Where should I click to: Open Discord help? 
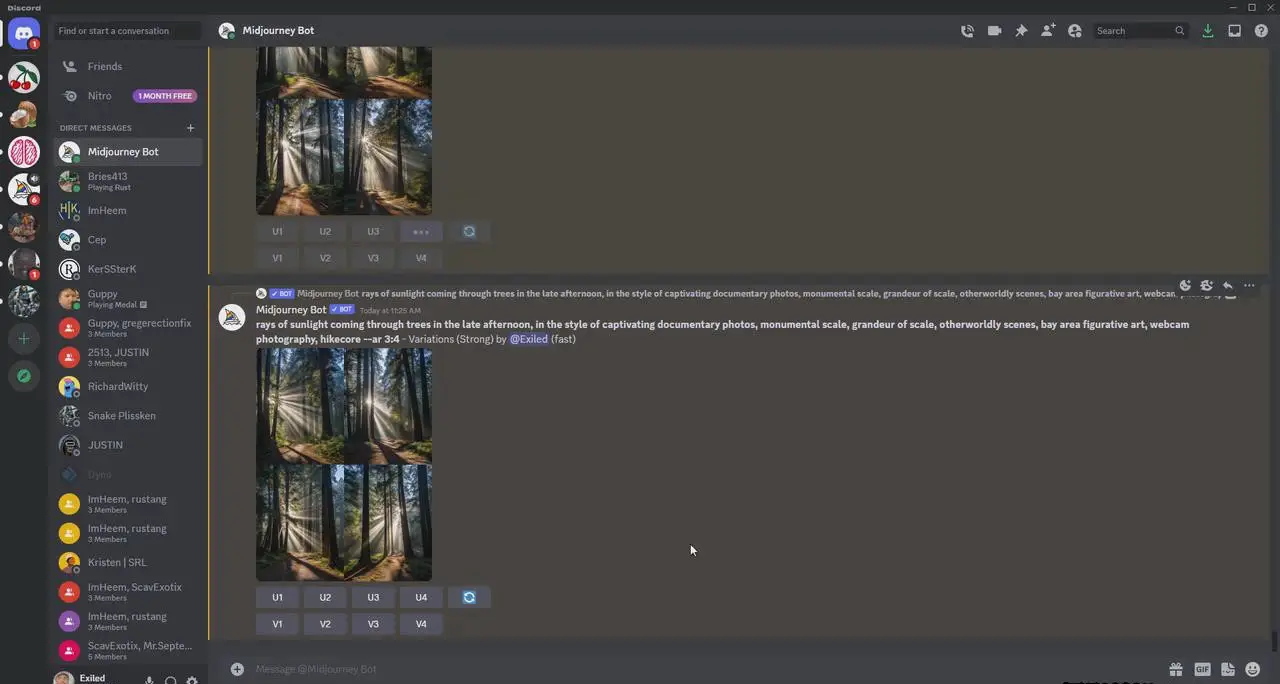point(1261,31)
